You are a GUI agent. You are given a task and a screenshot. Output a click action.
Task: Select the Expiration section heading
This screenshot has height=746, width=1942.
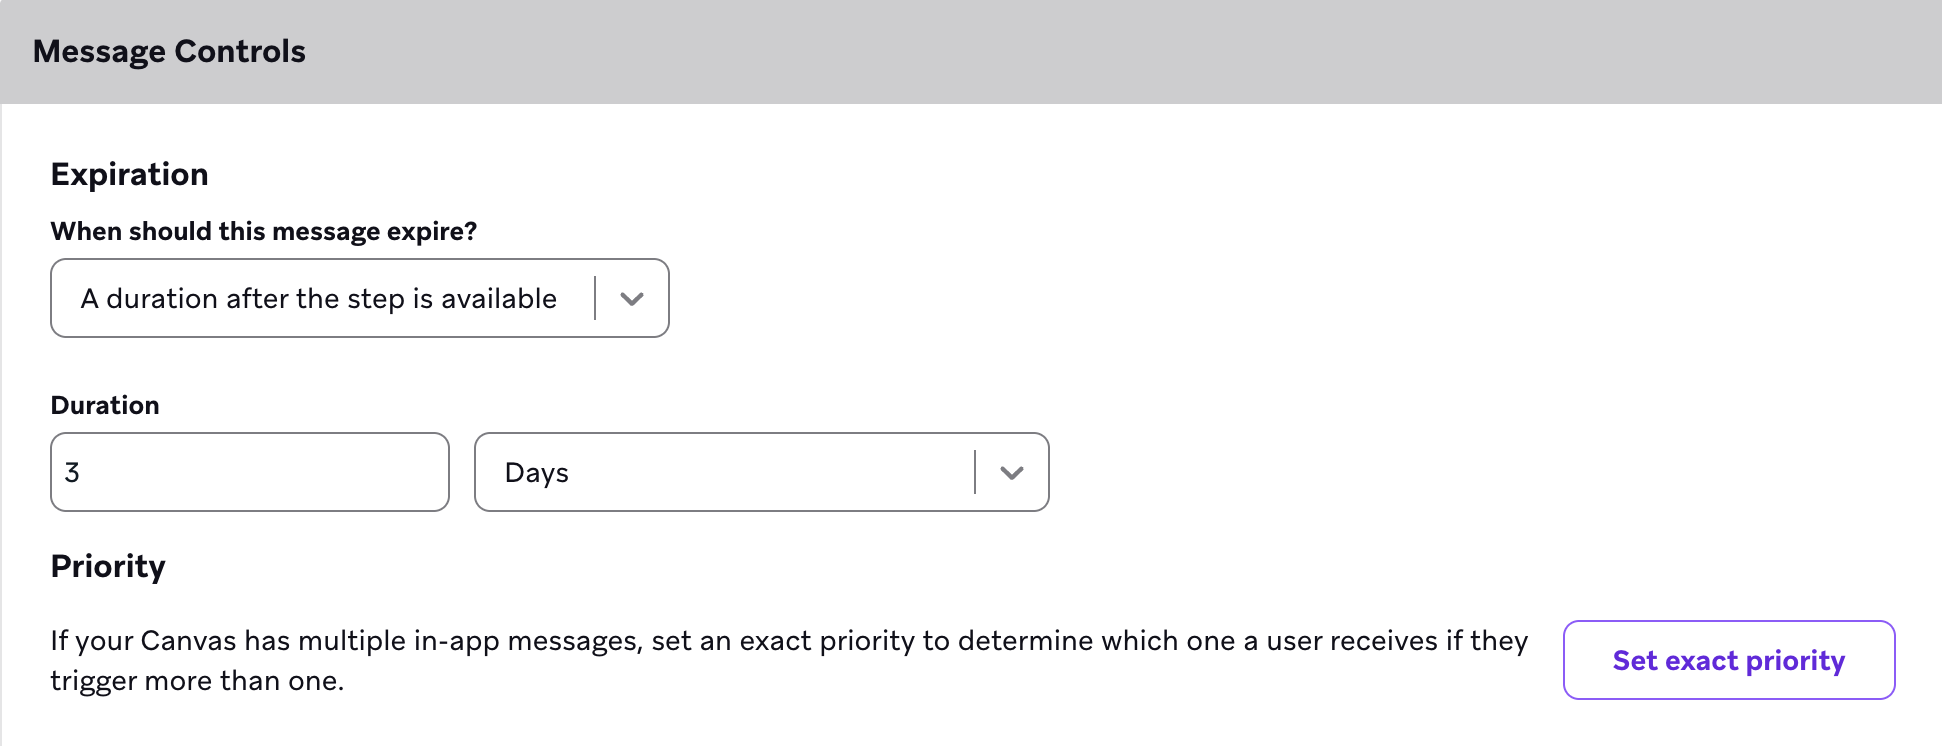[129, 173]
